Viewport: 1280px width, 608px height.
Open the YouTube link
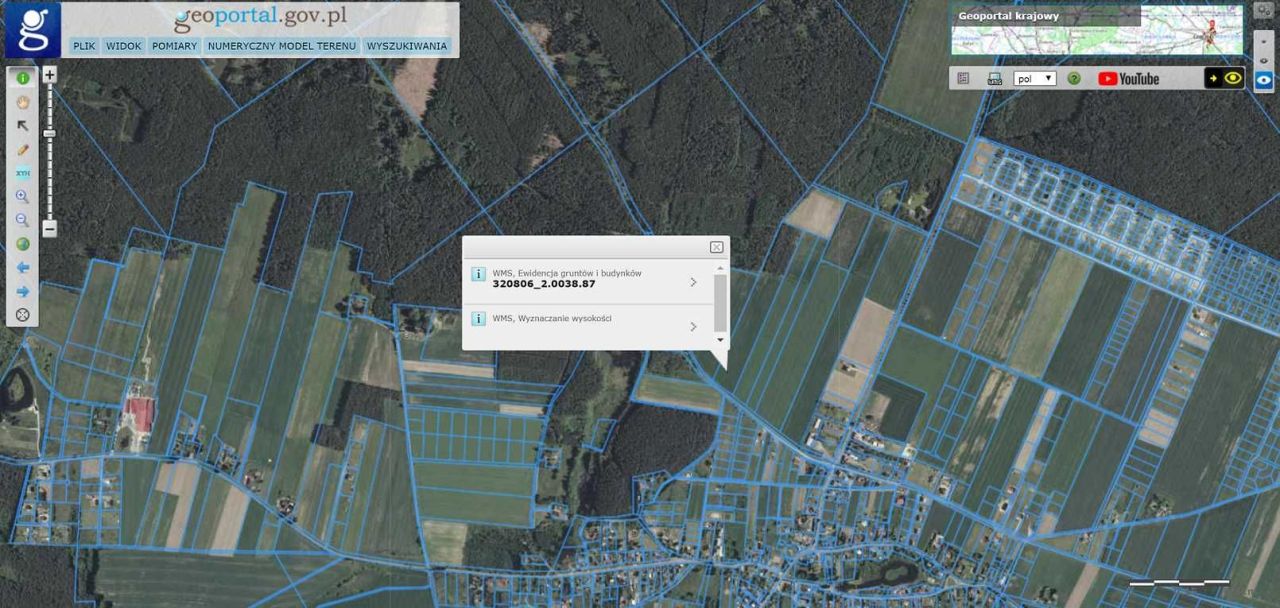coord(1128,78)
